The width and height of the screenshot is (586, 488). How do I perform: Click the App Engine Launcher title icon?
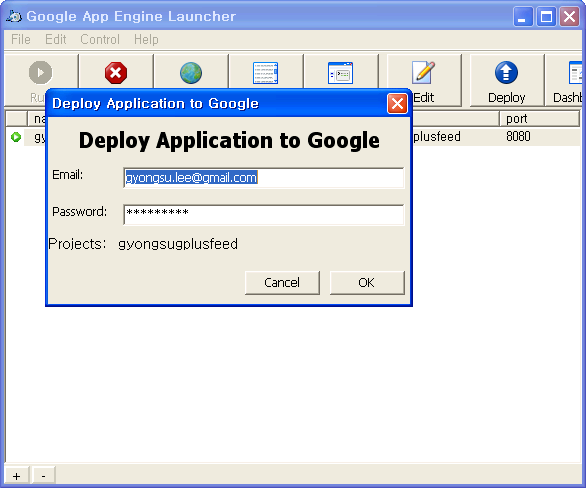pyautogui.click(x=14, y=16)
